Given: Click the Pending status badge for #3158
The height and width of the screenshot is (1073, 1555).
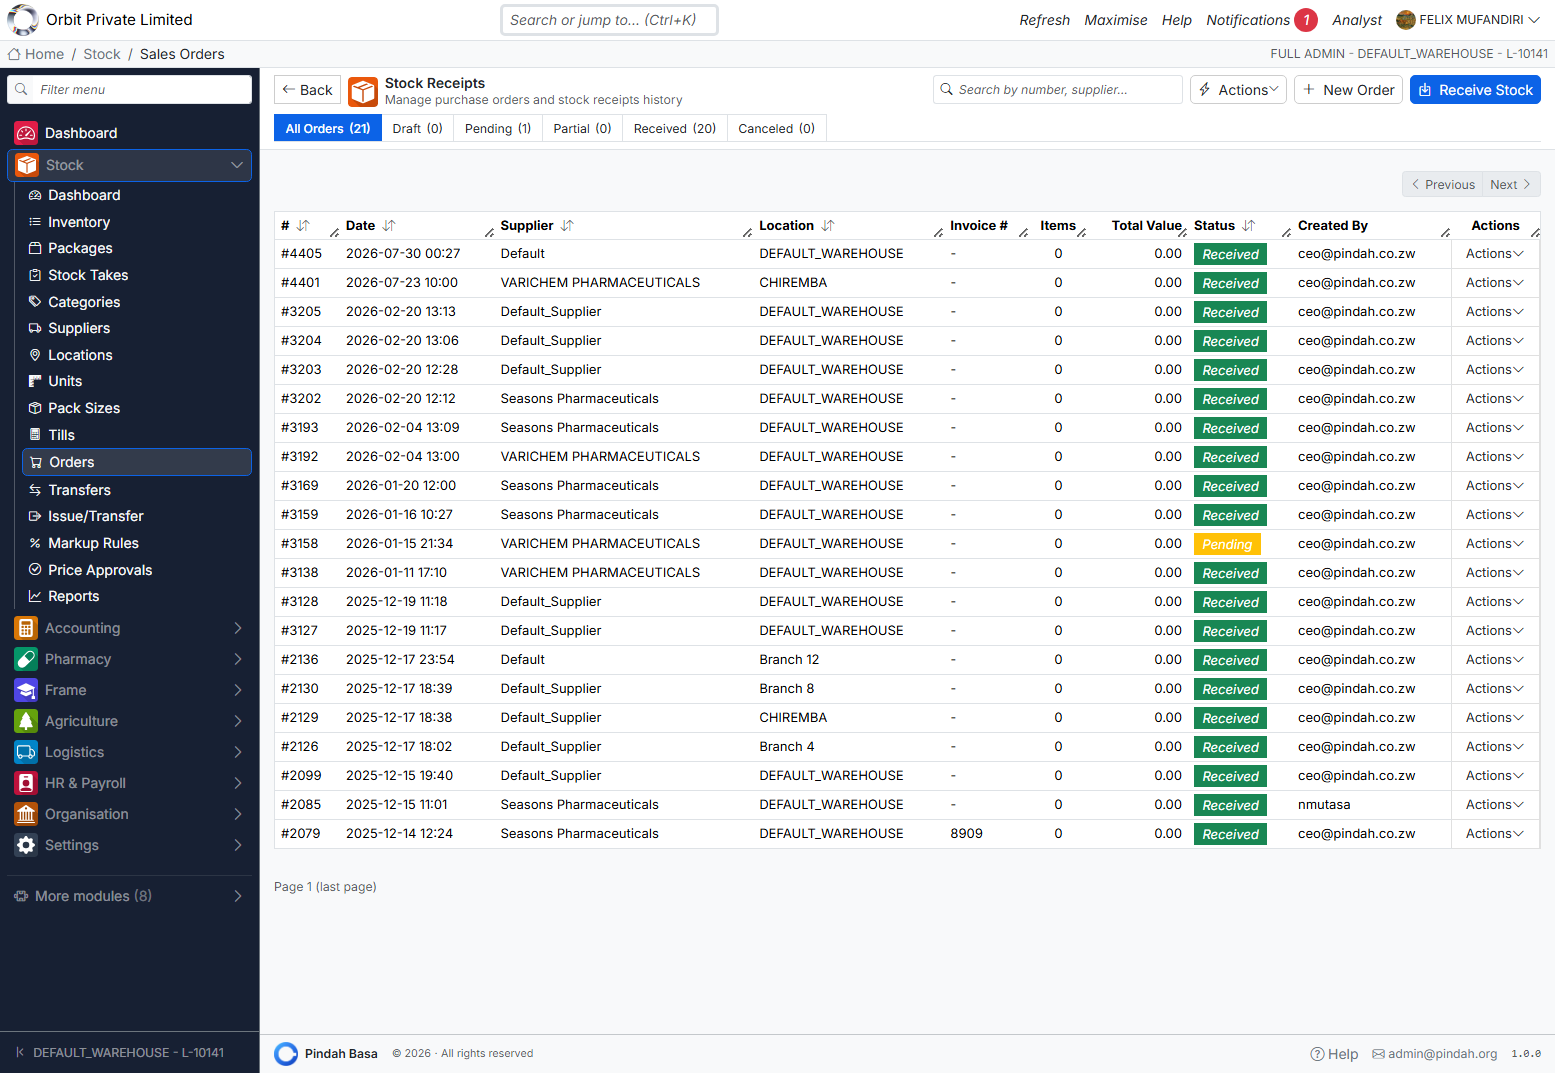Looking at the screenshot, I should coord(1227,544).
